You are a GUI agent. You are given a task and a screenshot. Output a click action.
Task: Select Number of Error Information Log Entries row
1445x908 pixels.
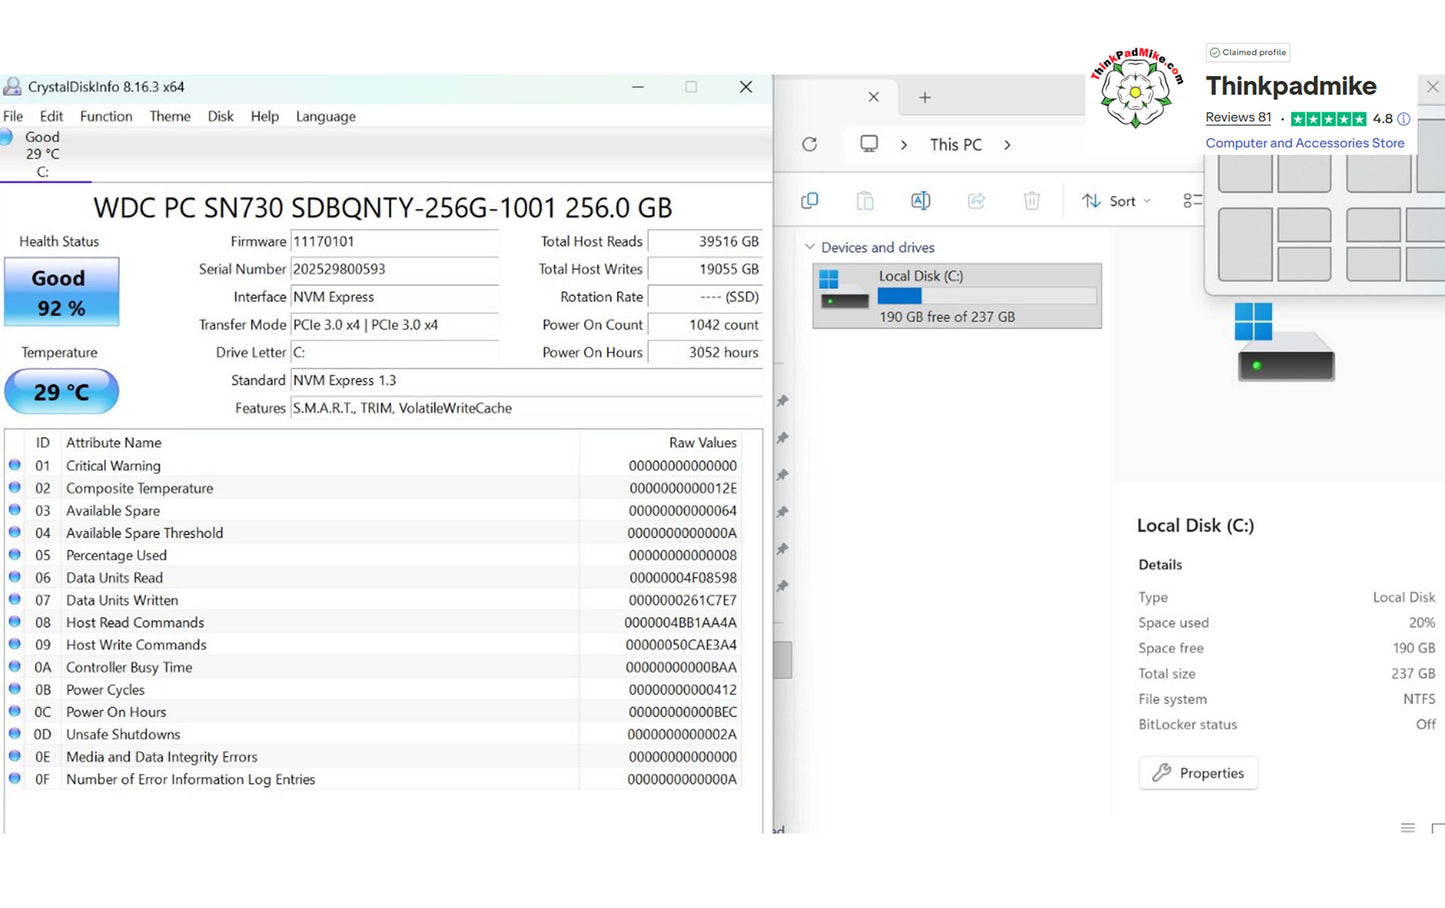click(373, 779)
